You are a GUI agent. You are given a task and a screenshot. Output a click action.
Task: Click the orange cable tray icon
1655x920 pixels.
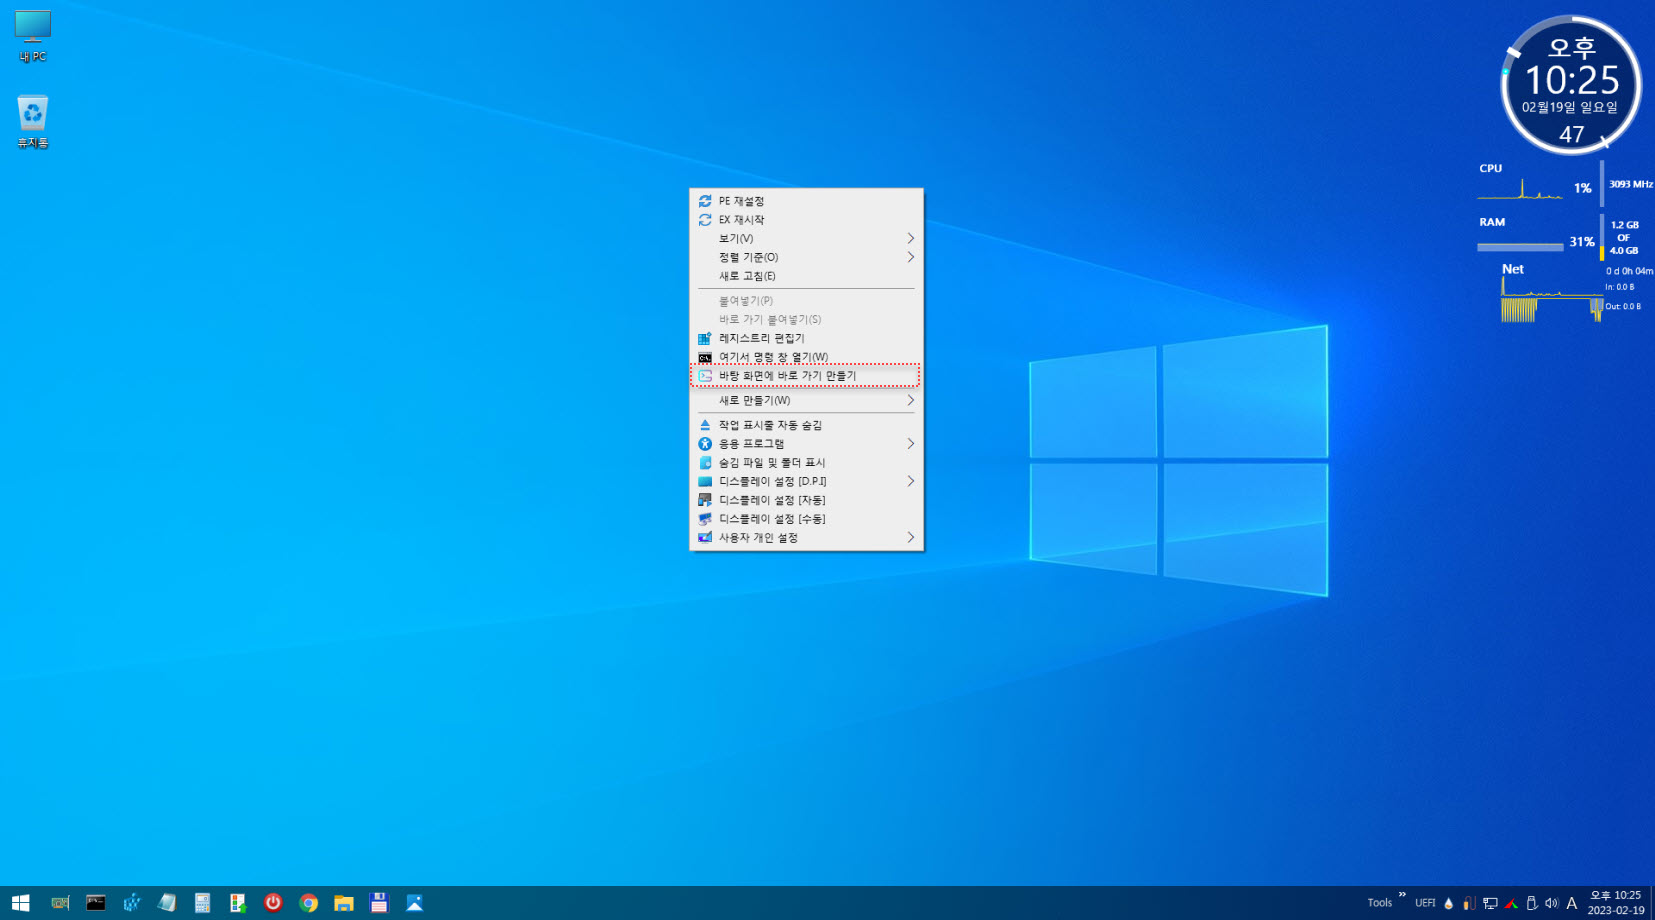[1468, 903]
